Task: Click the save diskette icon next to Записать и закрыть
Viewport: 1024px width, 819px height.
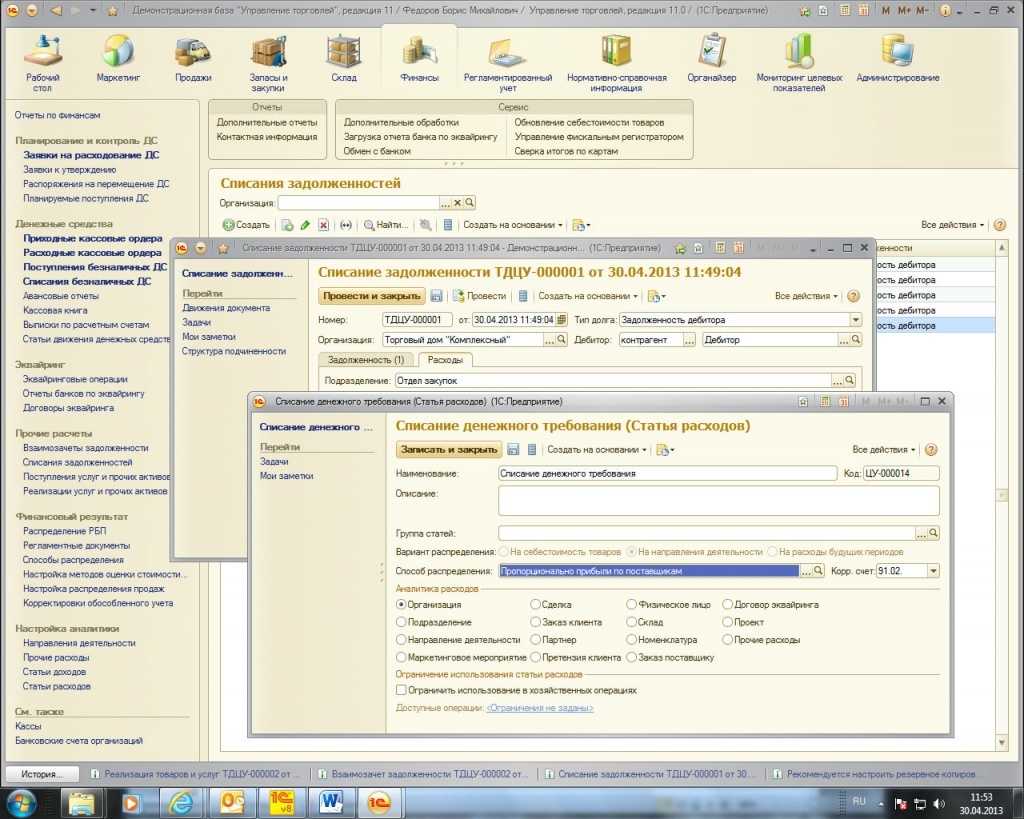Action: pyautogui.click(x=513, y=450)
